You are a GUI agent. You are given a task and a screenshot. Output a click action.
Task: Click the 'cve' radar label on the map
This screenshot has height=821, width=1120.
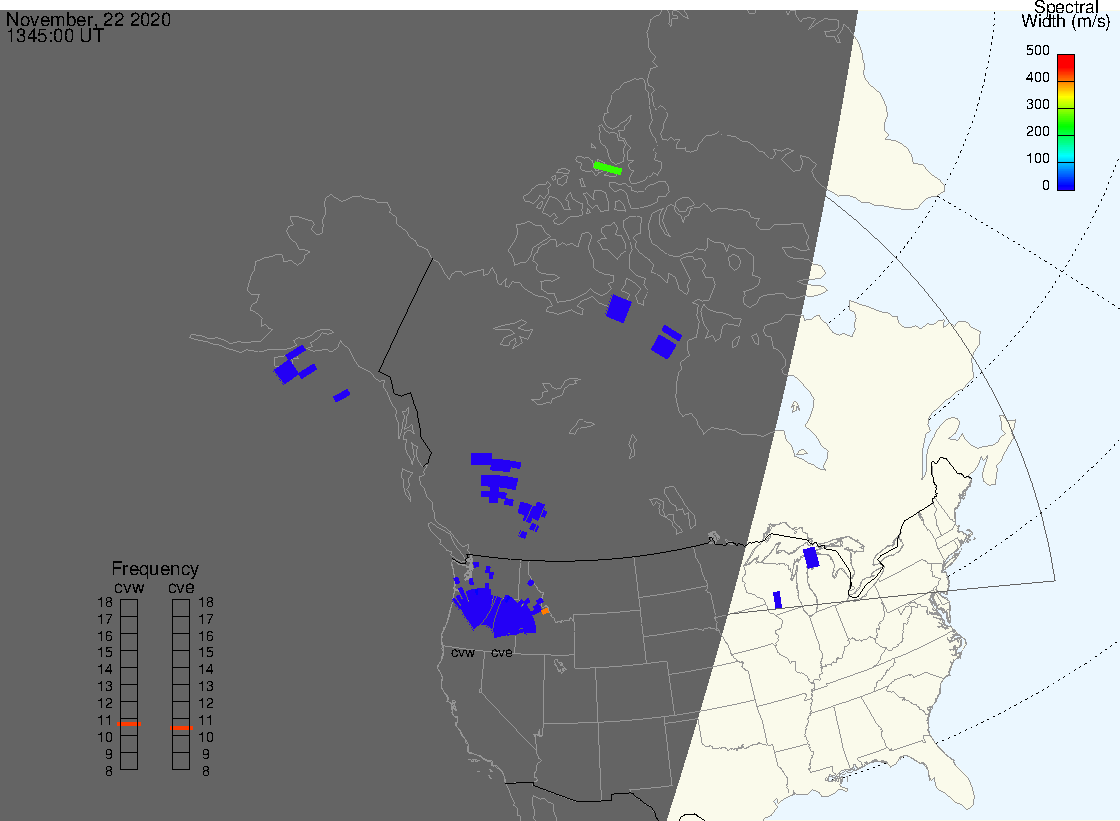point(501,653)
